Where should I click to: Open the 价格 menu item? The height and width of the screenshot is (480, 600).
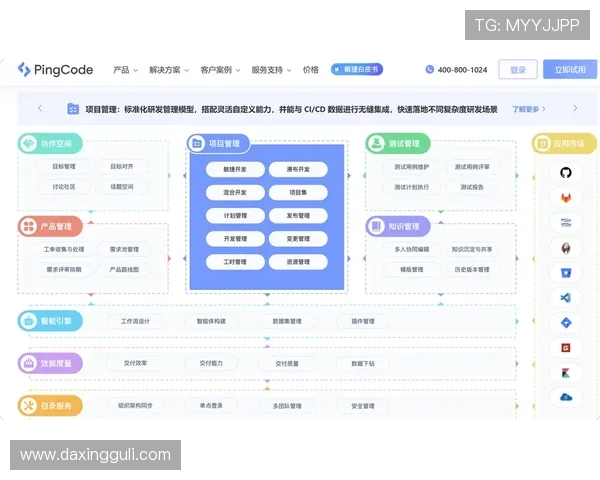pos(310,70)
